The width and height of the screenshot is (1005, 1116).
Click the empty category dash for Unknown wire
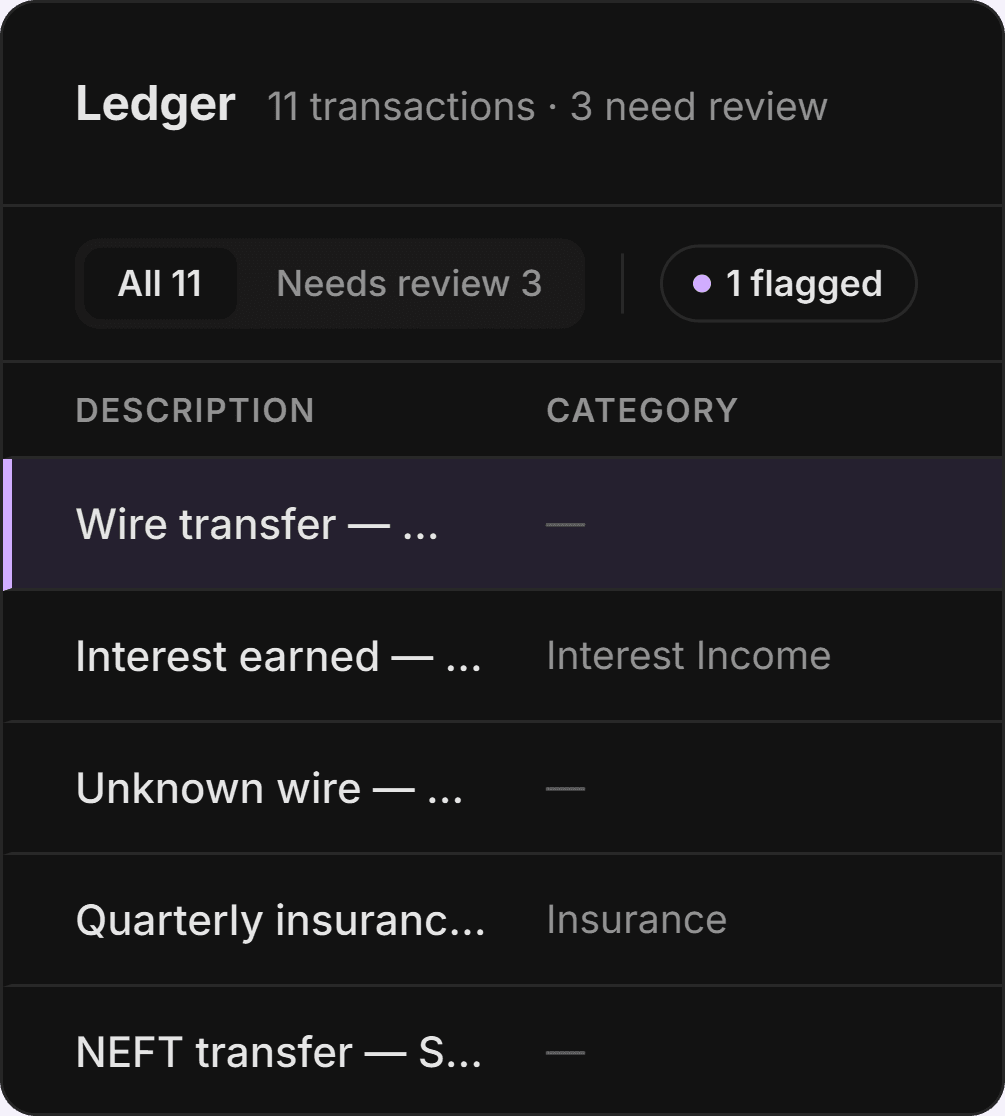click(x=565, y=789)
